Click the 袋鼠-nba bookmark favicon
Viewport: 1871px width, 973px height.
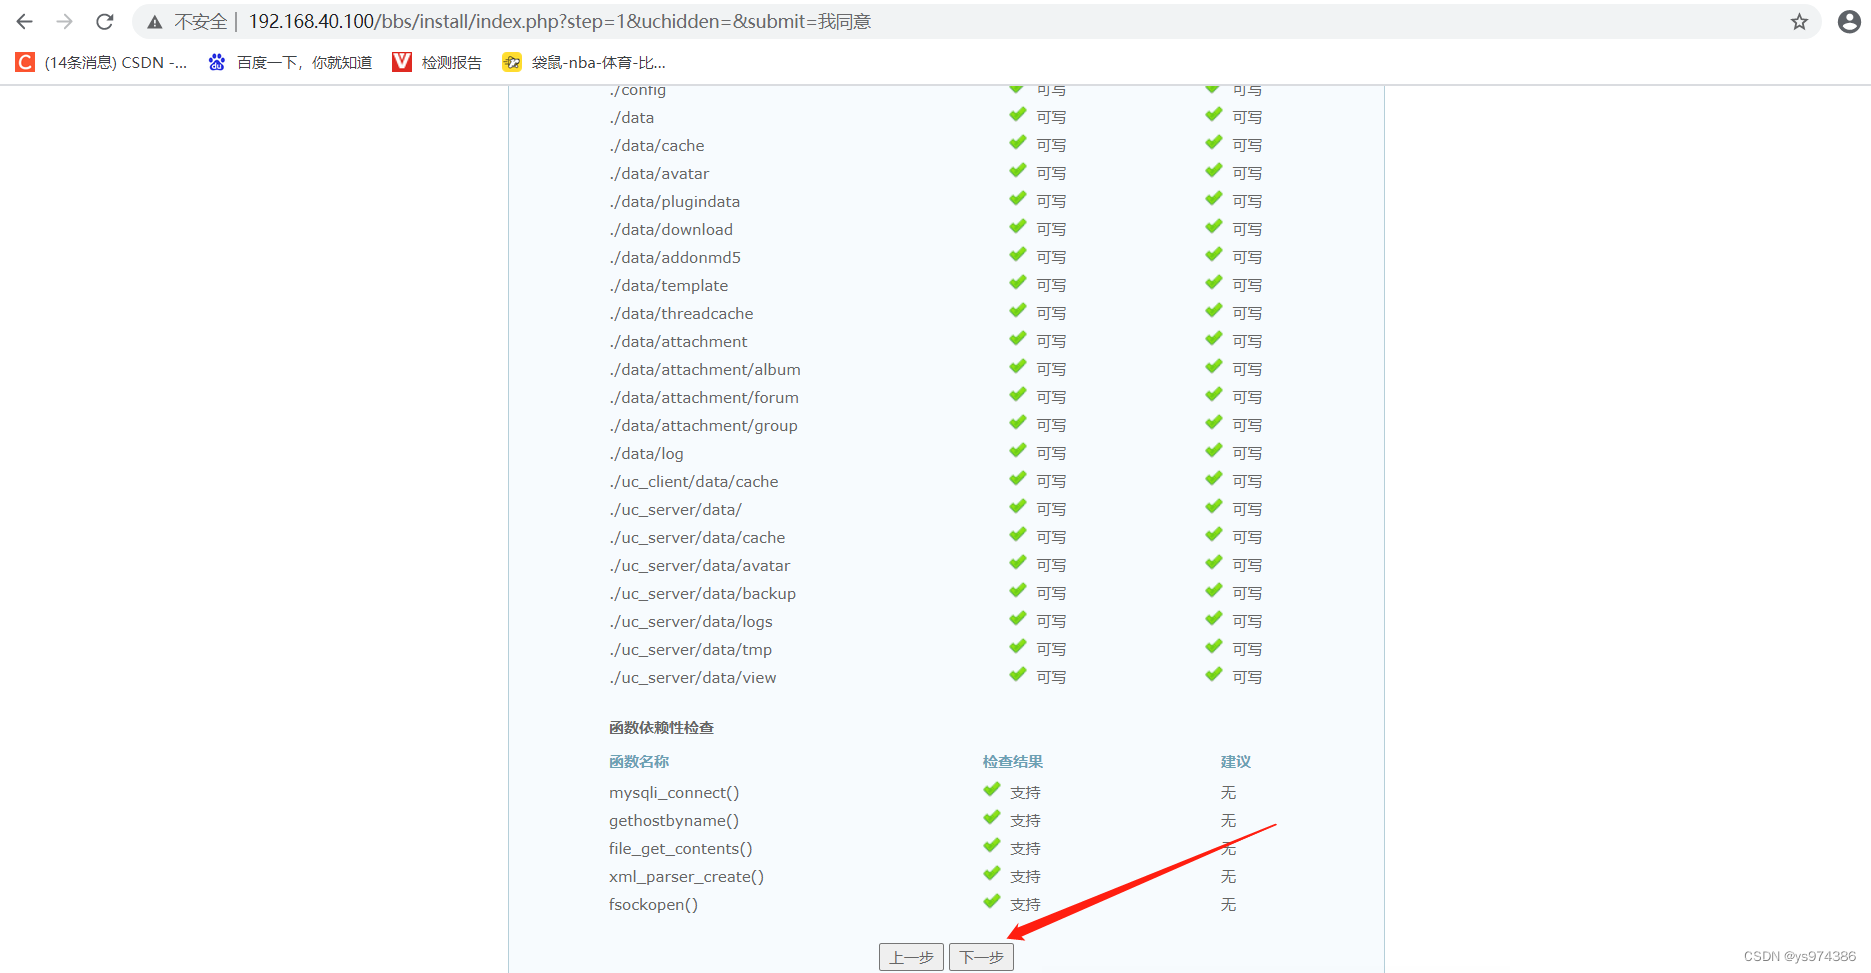click(512, 62)
